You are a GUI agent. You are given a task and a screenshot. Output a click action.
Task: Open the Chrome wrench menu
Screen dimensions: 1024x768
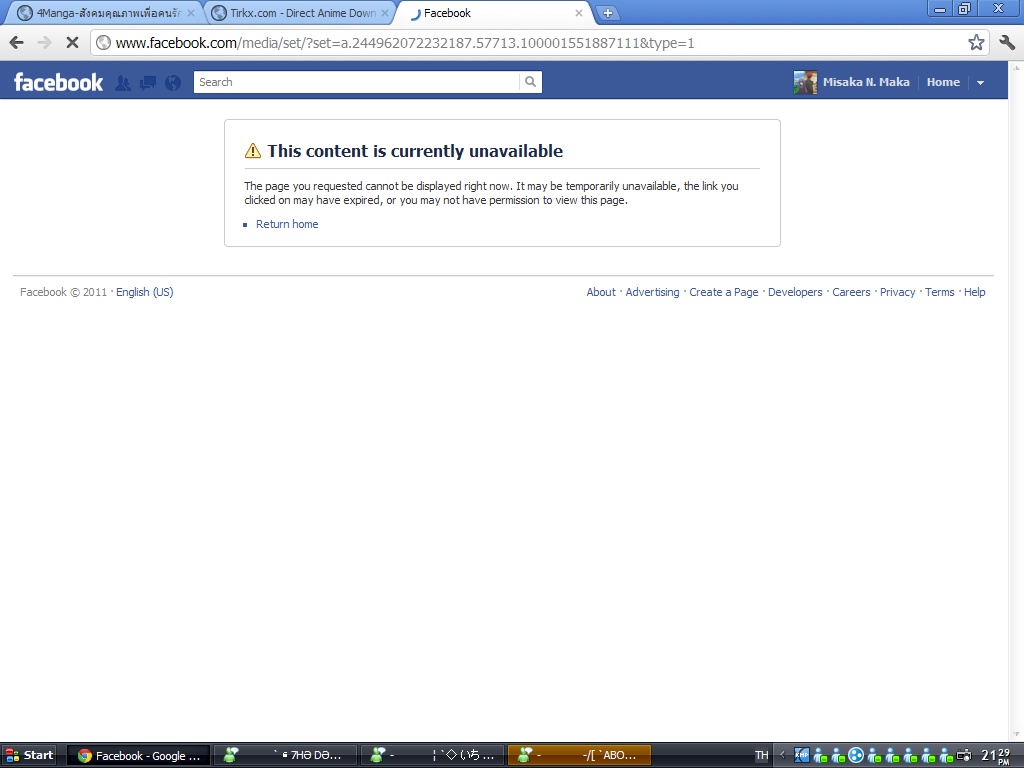pyautogui.click(x=1006, y=43)
